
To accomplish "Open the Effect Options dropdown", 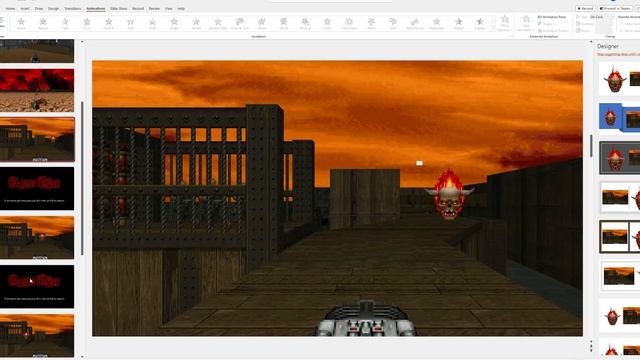I will coord(504,23).
